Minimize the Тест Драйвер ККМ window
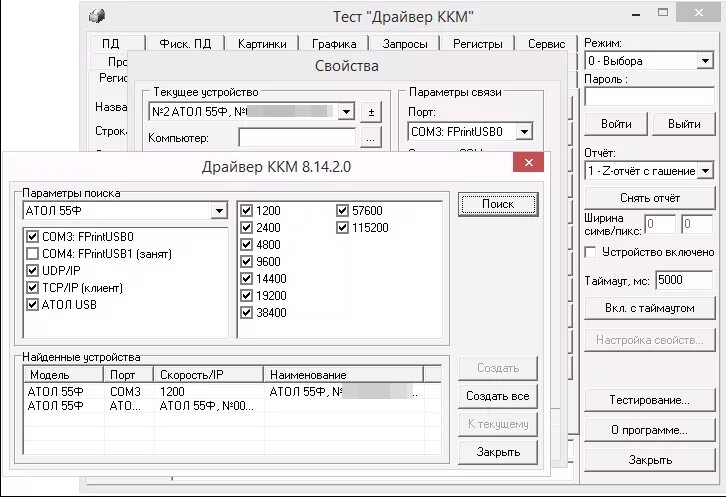Viewport: 726px width, 497px height. click(637, 14)
